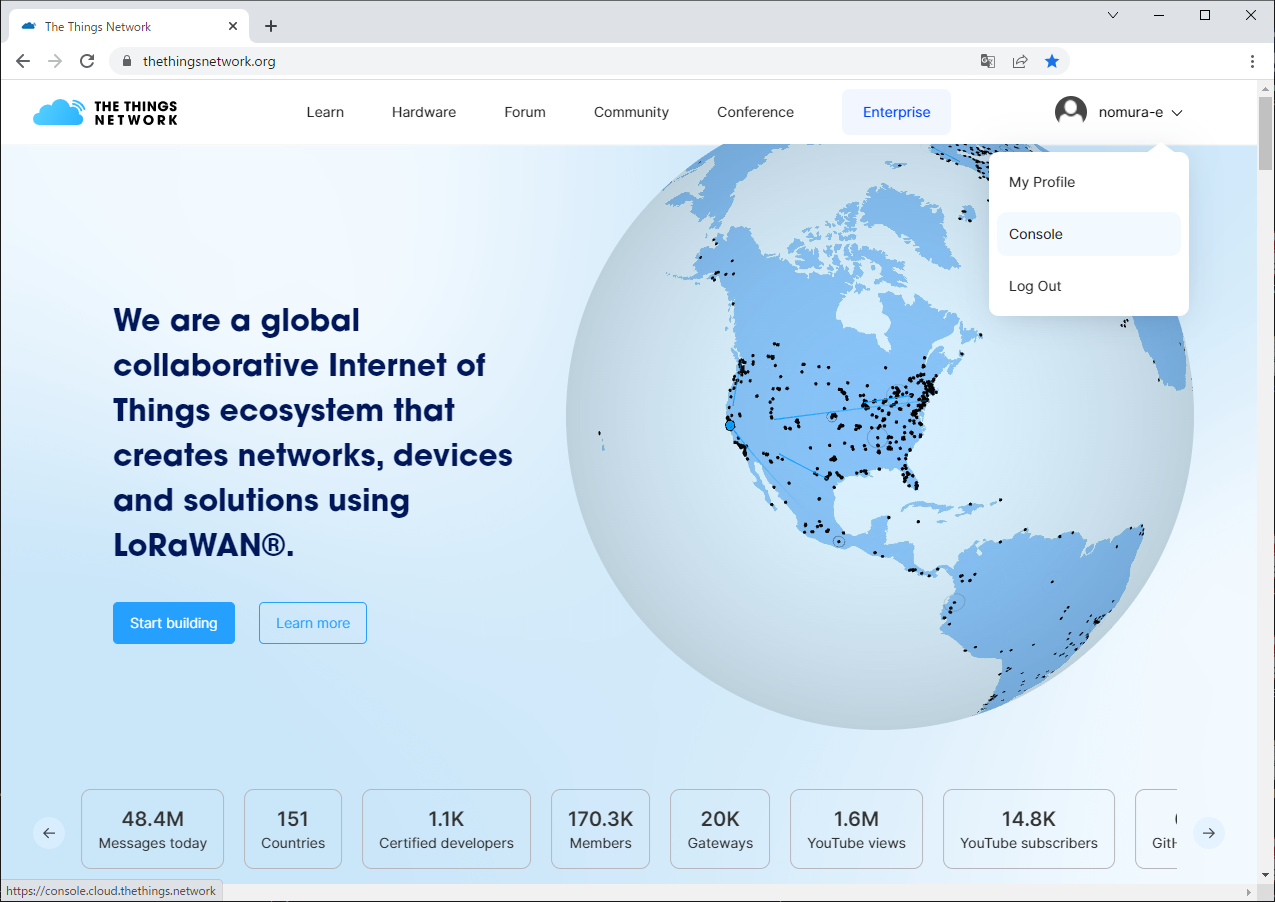This screenshot has width=1275, height=902.
Task: Click the horizontal scrollbar right arrow
Action: 1249,891
